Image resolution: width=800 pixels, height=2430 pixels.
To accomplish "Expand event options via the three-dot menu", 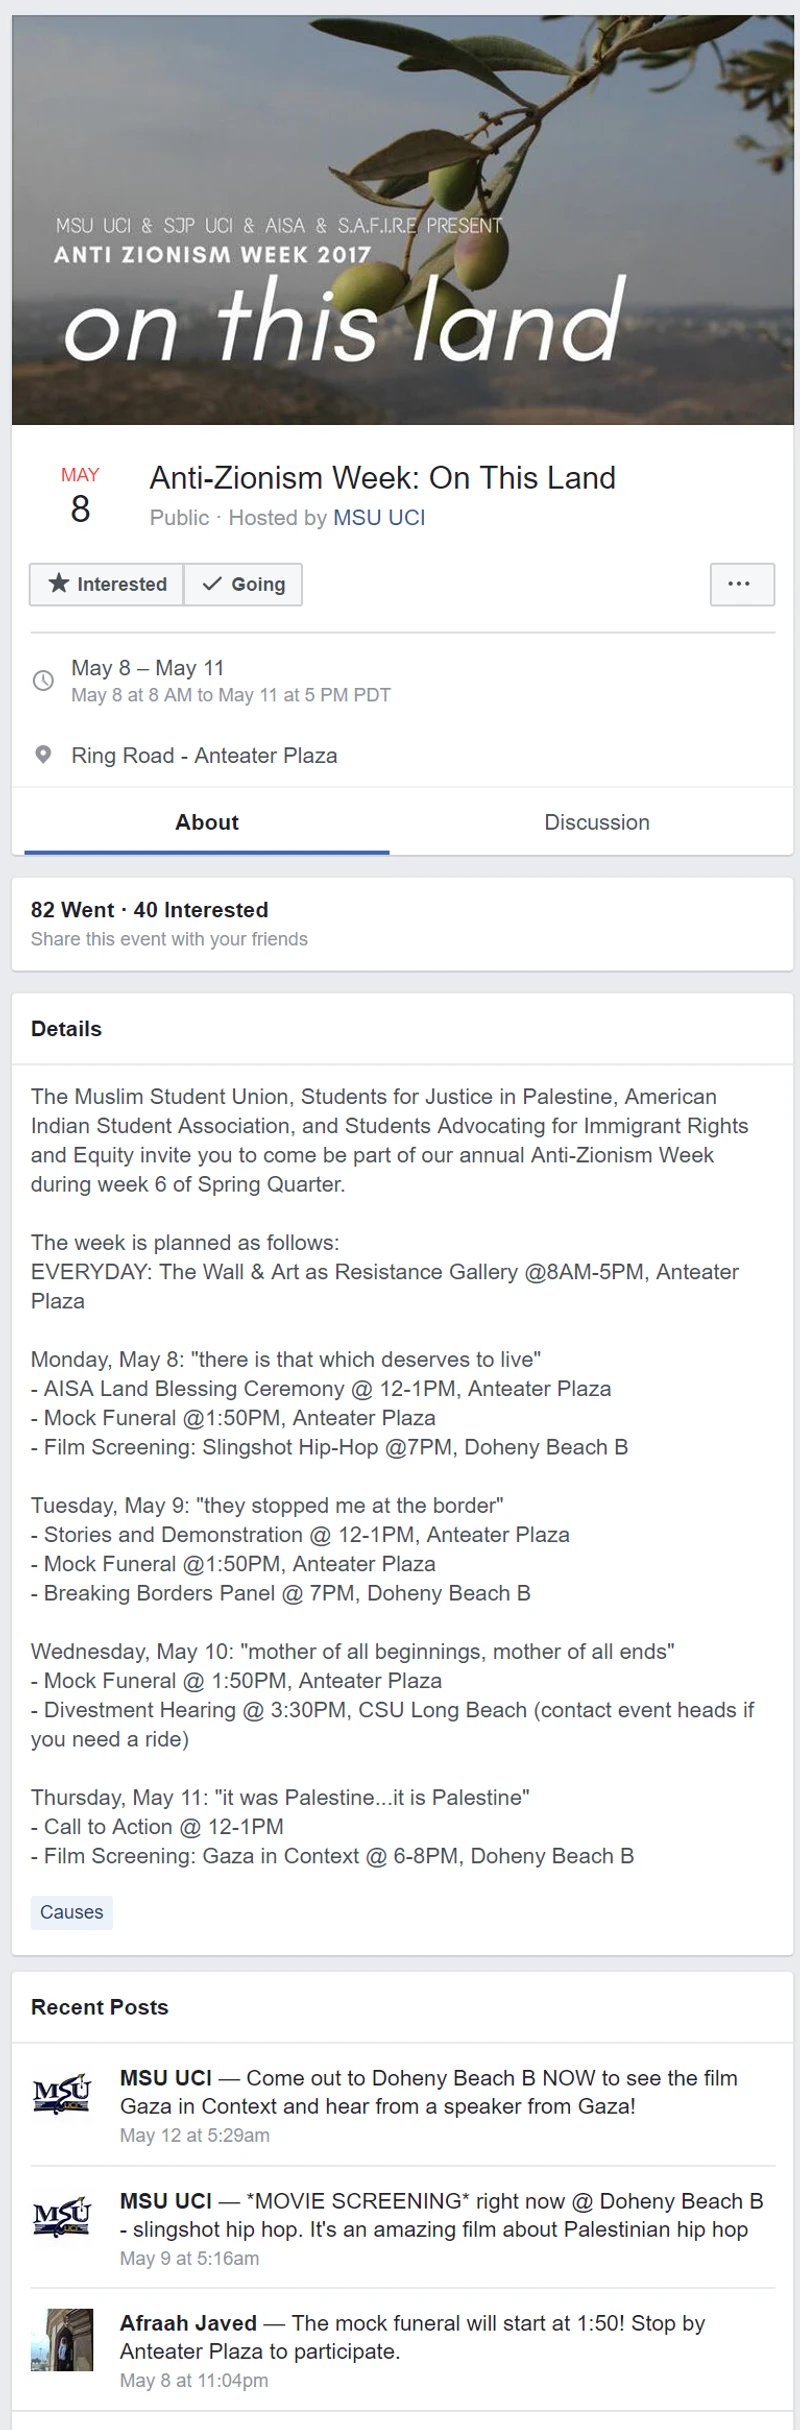I will coord(741,584).
